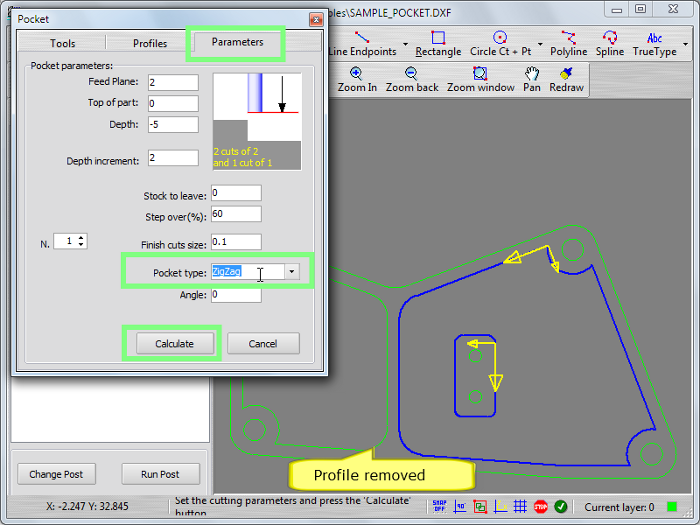Viewport: 700px width, 525px height.
Task: Toggle the SNAP OFF status button
Action: [x=439, y=507]
